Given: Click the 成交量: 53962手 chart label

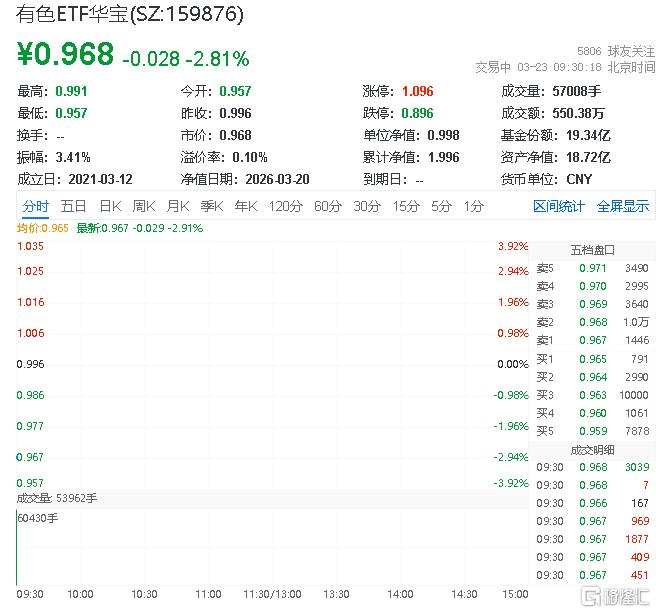Looking at the screenshot, I should tap(57, 498).
